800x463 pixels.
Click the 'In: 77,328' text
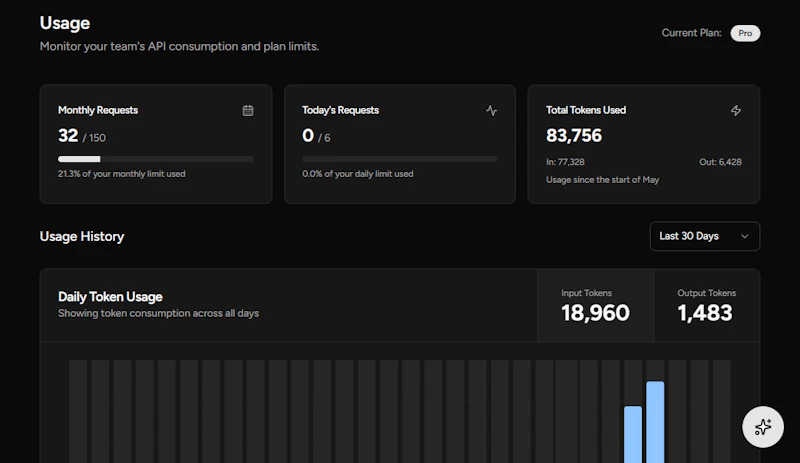point(565,162)
